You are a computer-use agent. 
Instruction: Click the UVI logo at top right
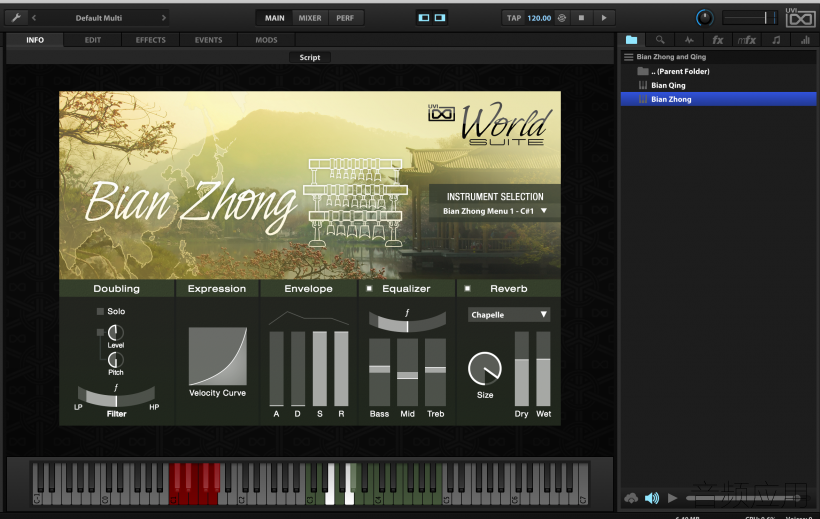(x=800, y=17)
